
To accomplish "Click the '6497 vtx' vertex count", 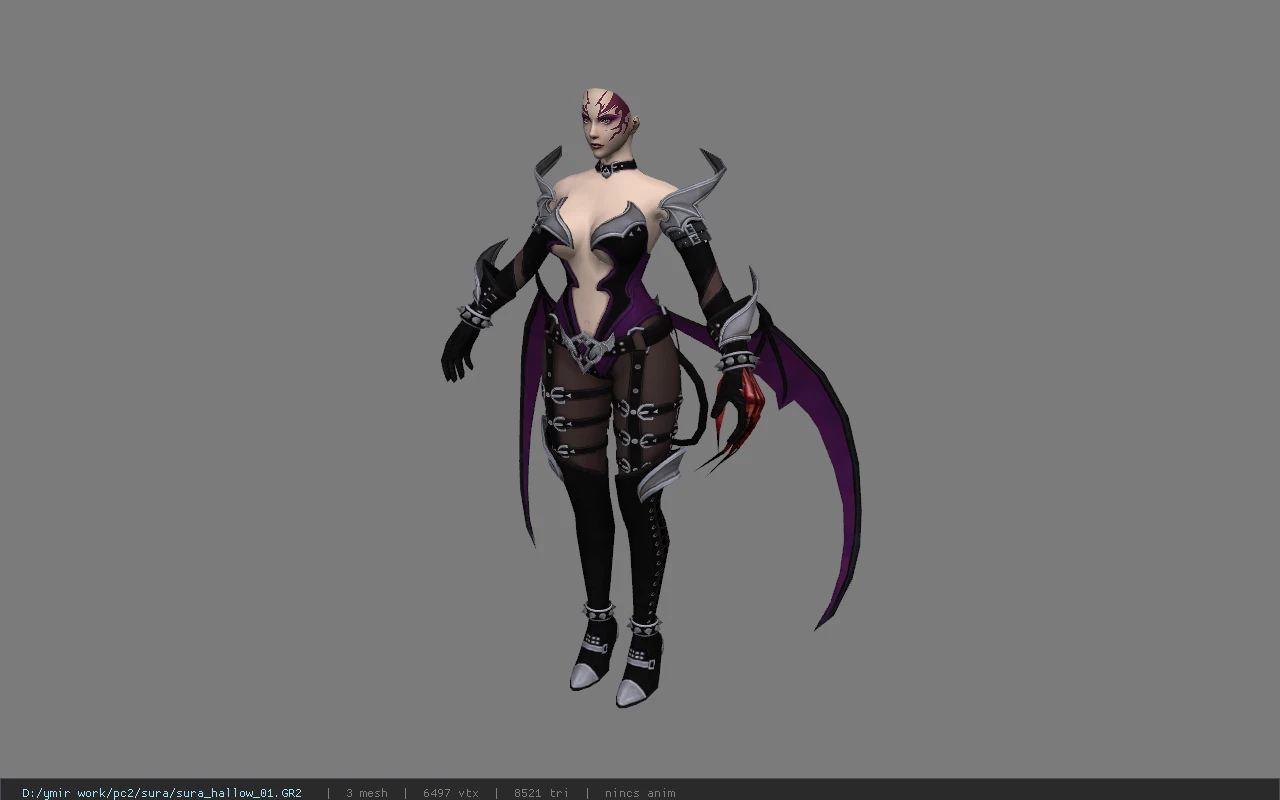I will click(x=451, y=793).
